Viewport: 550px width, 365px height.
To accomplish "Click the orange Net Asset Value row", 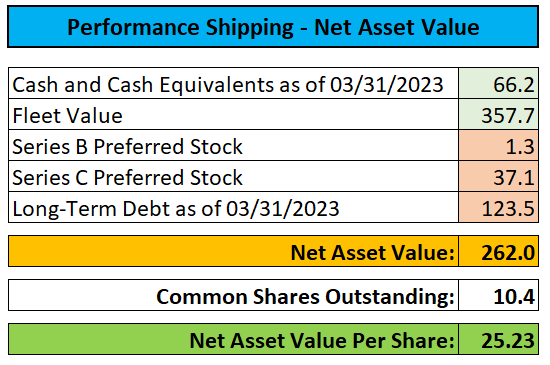I will coord(274,251).
